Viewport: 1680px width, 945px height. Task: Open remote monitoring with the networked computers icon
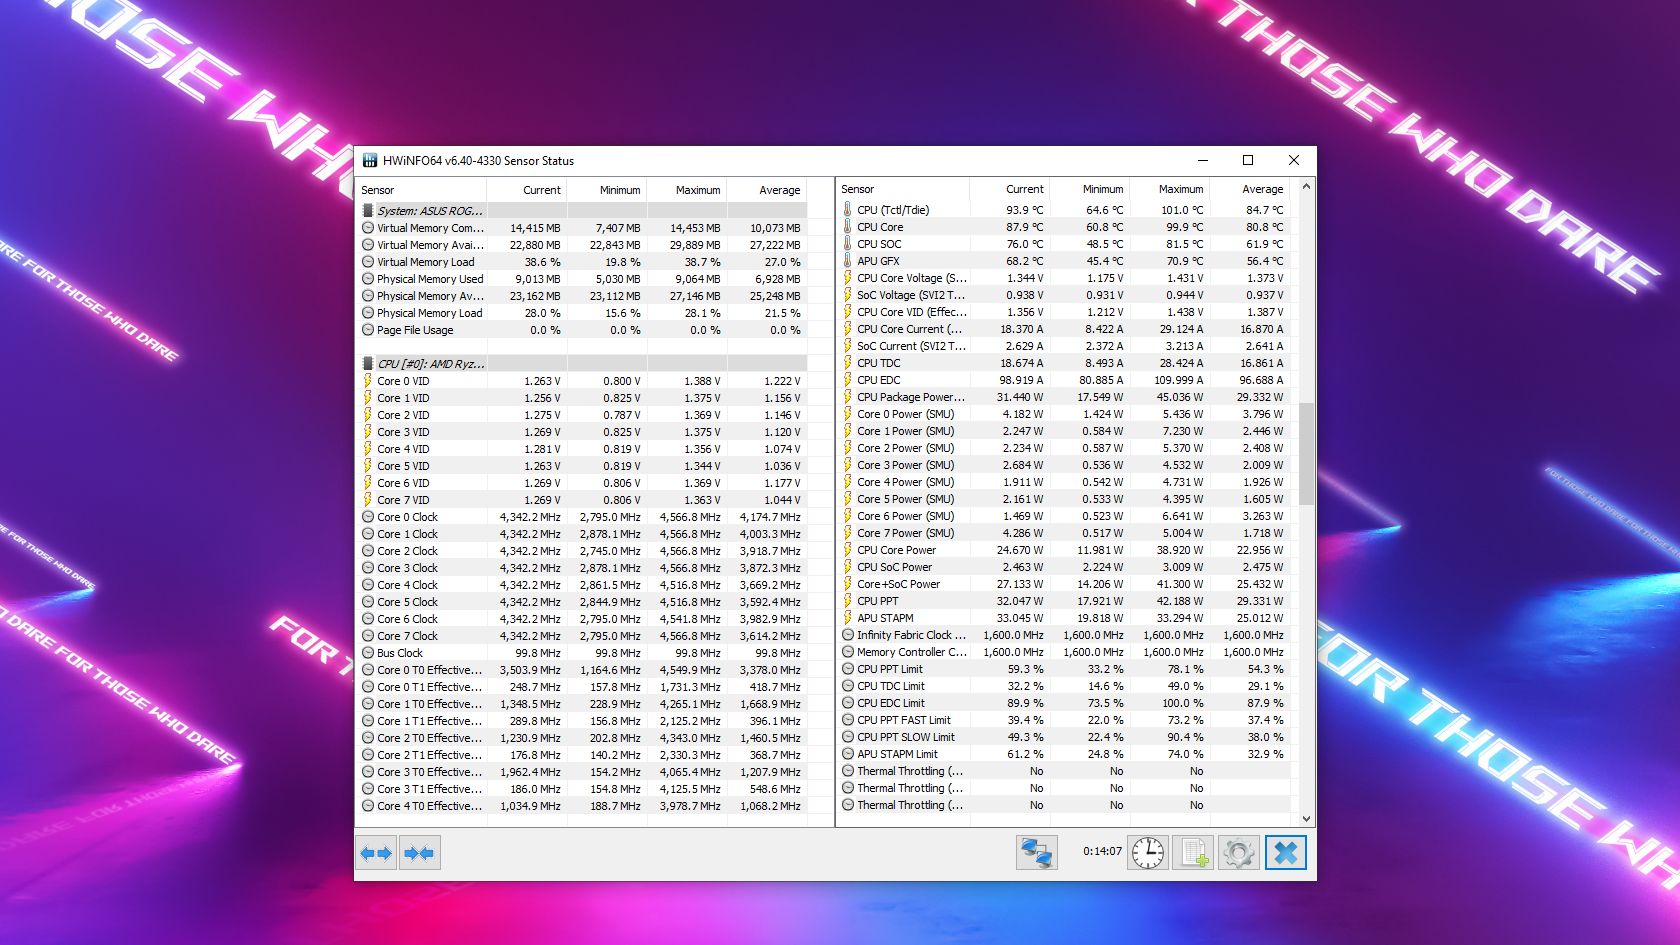coord(1036,852)
